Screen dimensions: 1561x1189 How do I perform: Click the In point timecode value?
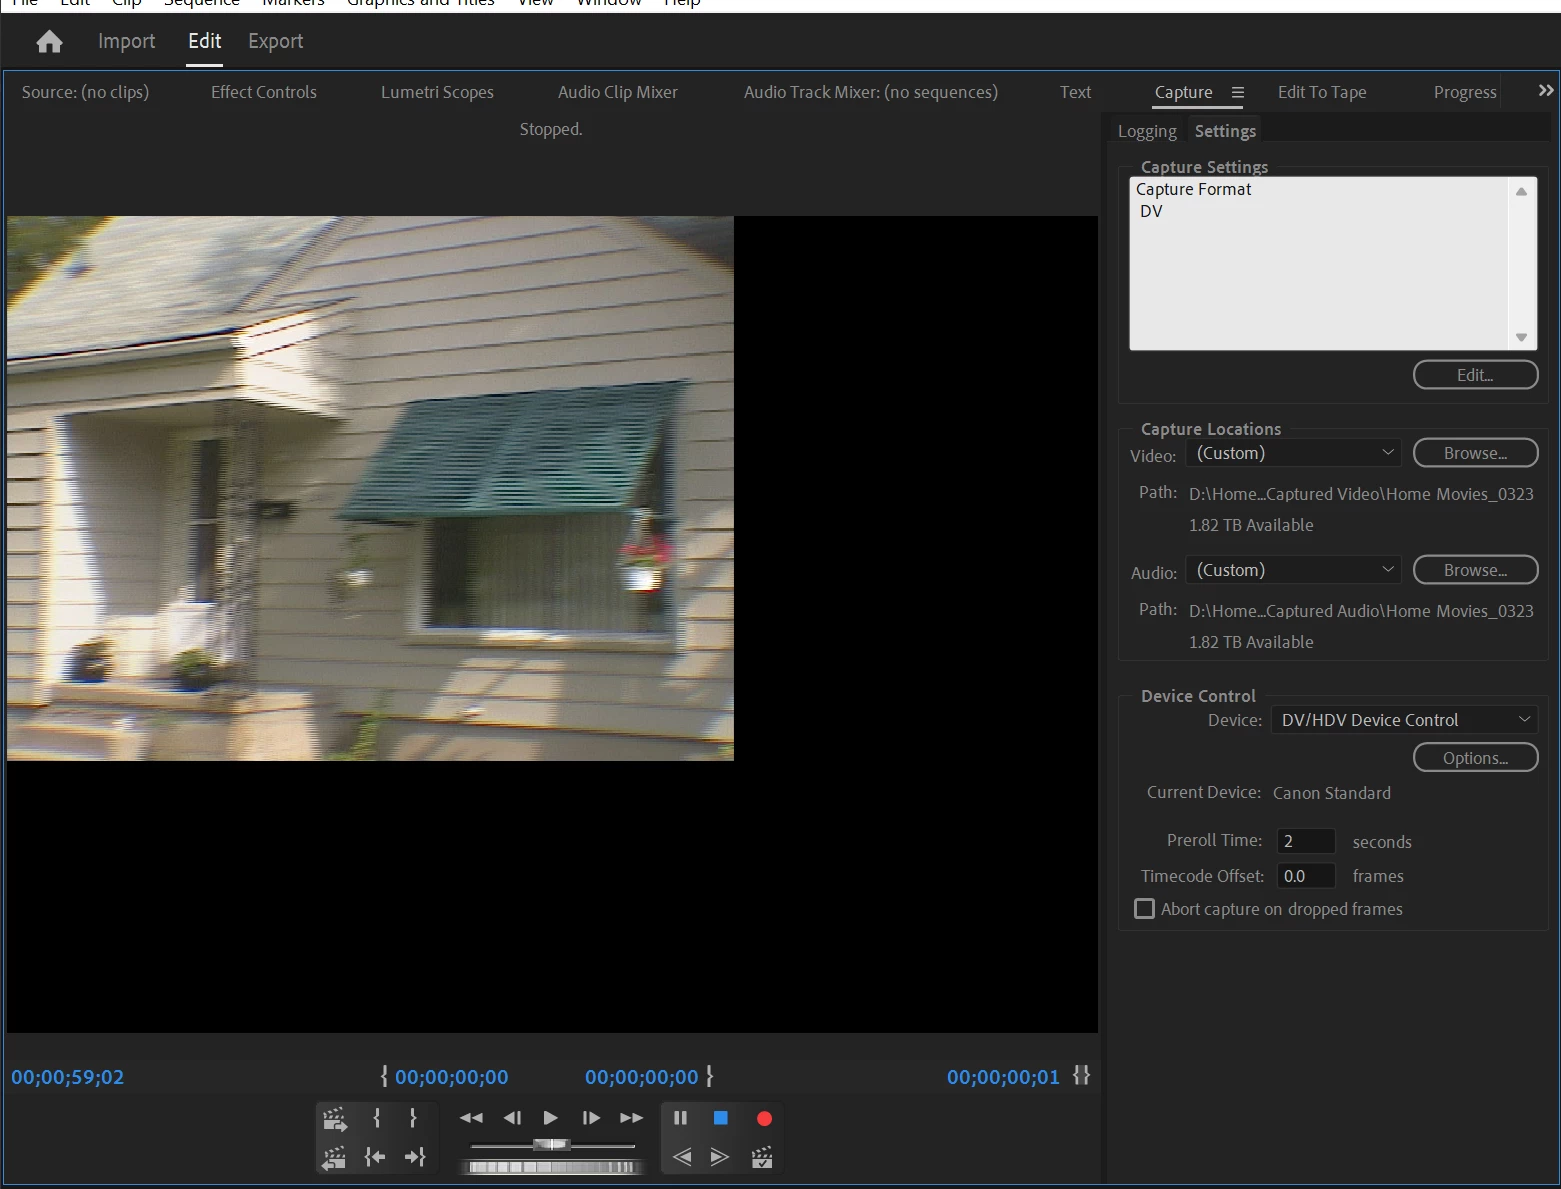[x=451, y=1077]
